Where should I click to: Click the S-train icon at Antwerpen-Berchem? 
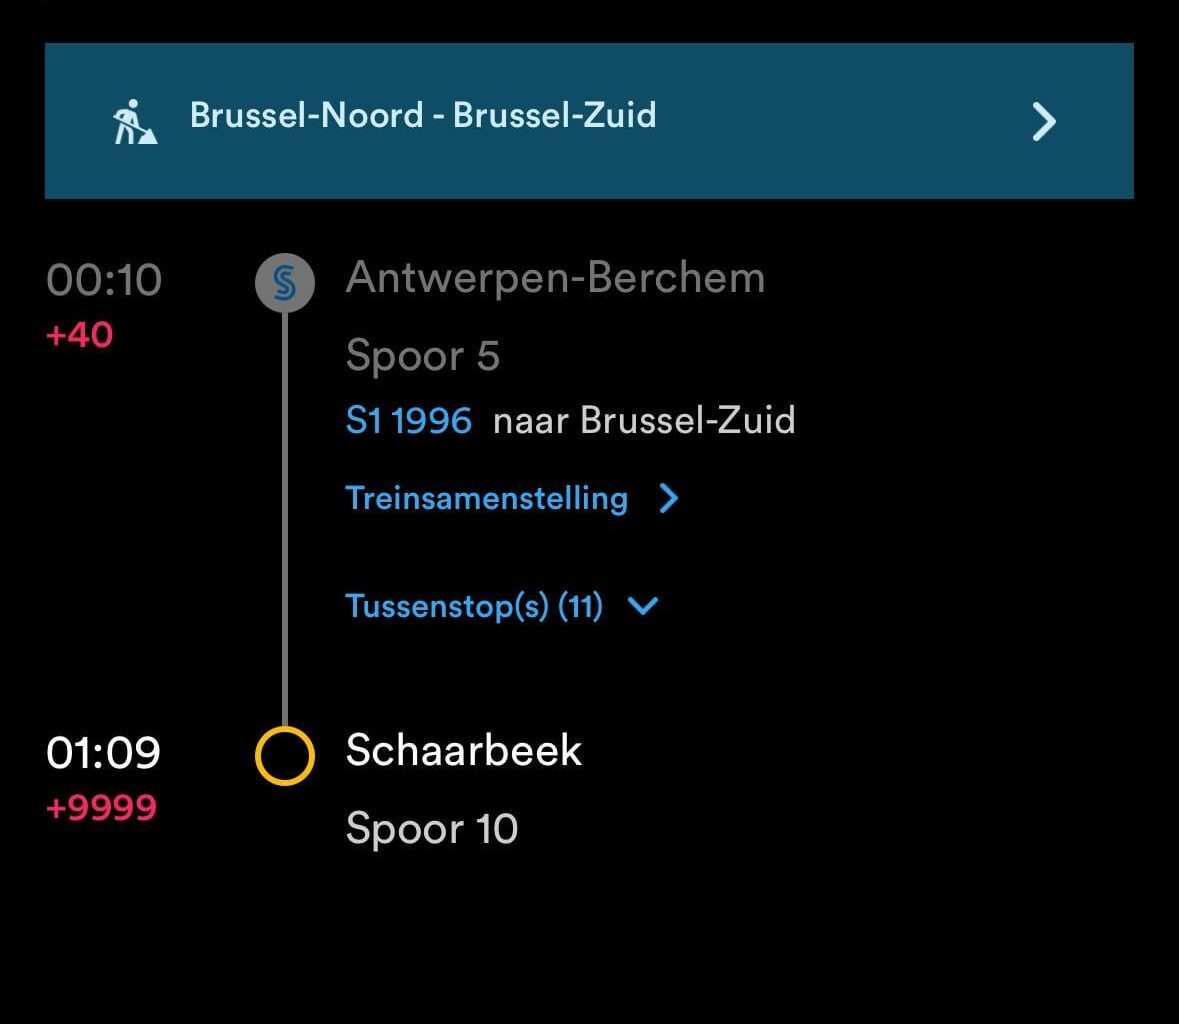click(285, 283)
